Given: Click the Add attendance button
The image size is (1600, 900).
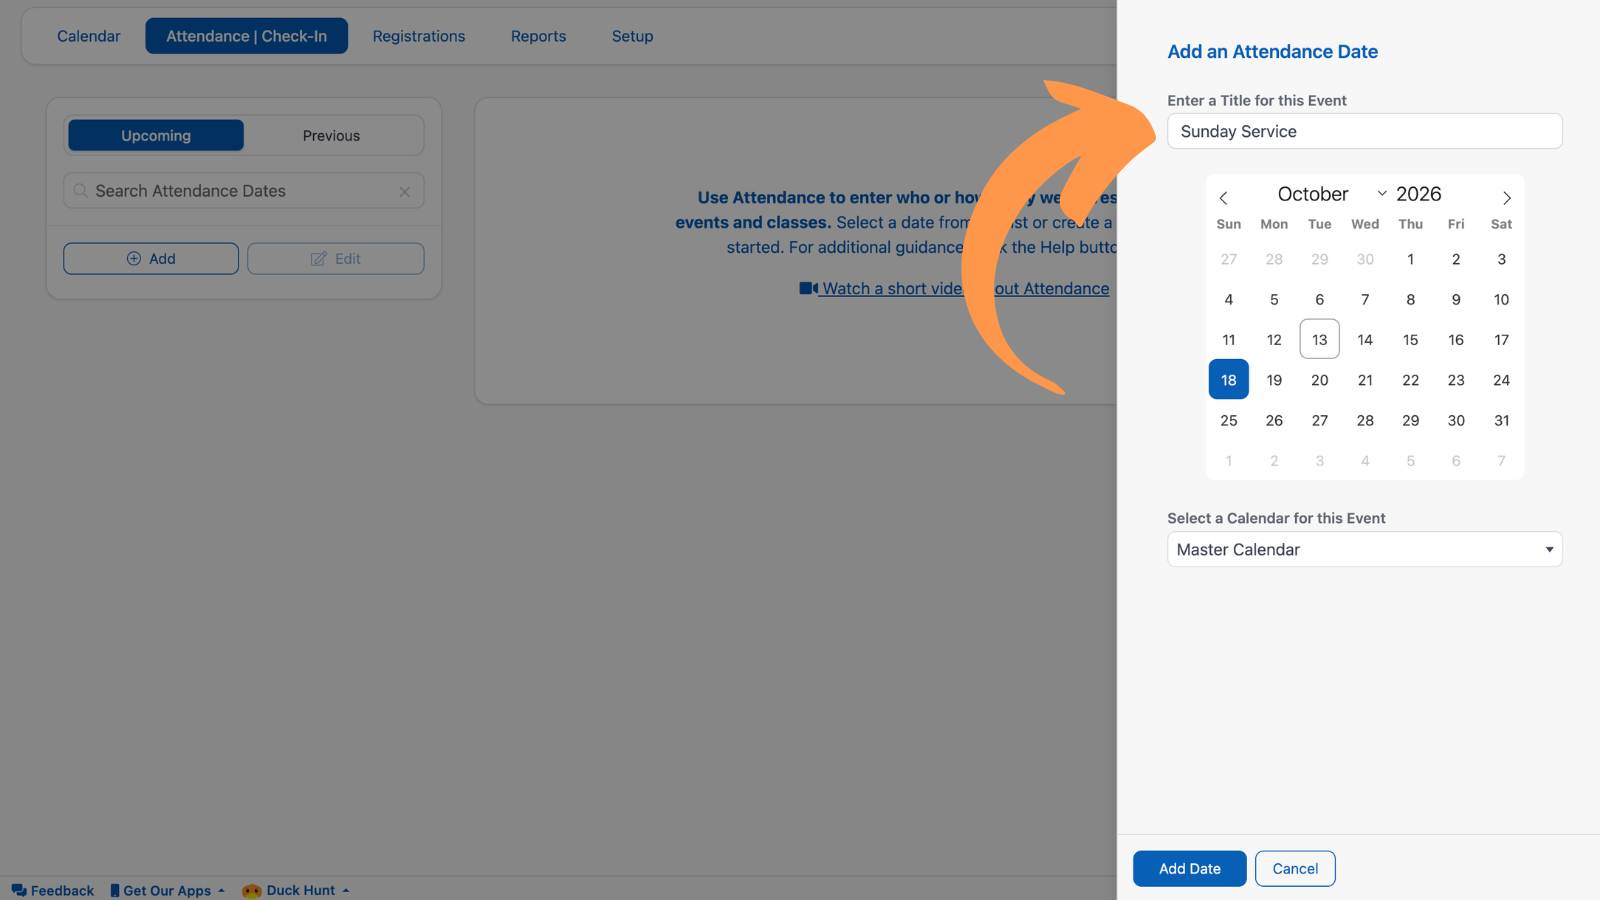Looking at the screenshot, I should (151, 259).
